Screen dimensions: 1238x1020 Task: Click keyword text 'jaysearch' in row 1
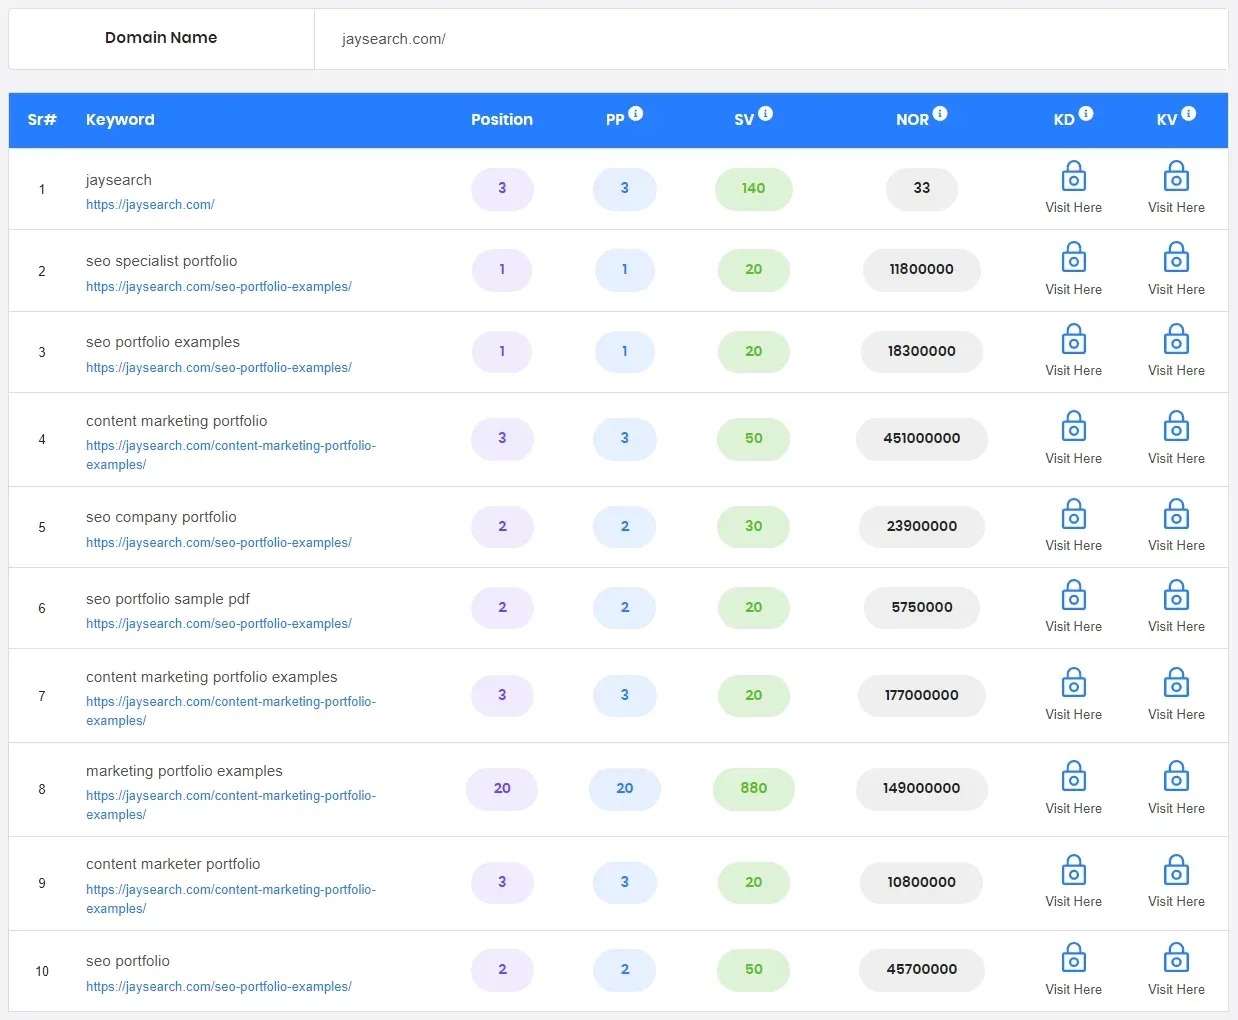[119, 180]
